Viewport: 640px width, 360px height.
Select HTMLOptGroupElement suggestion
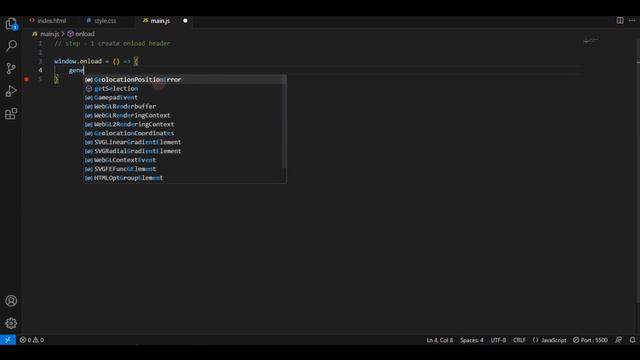pyautogui.click(x=185, y=178)
